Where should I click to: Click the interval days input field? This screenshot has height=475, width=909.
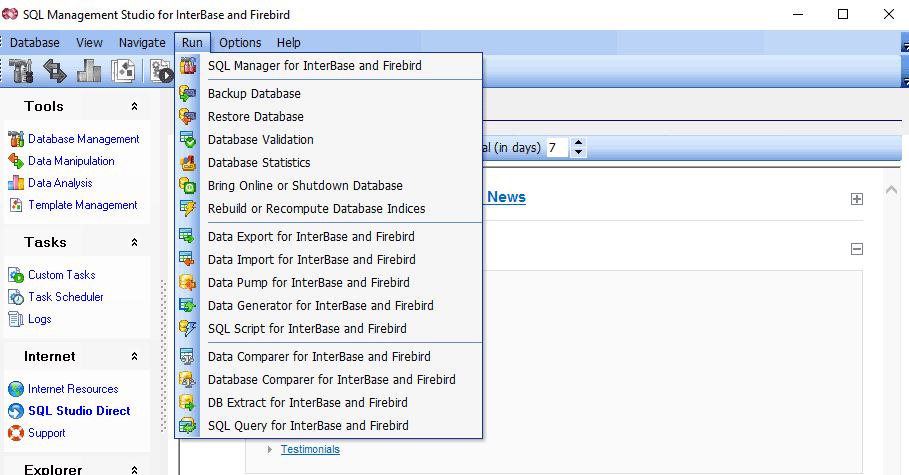(x=558, y=147)
